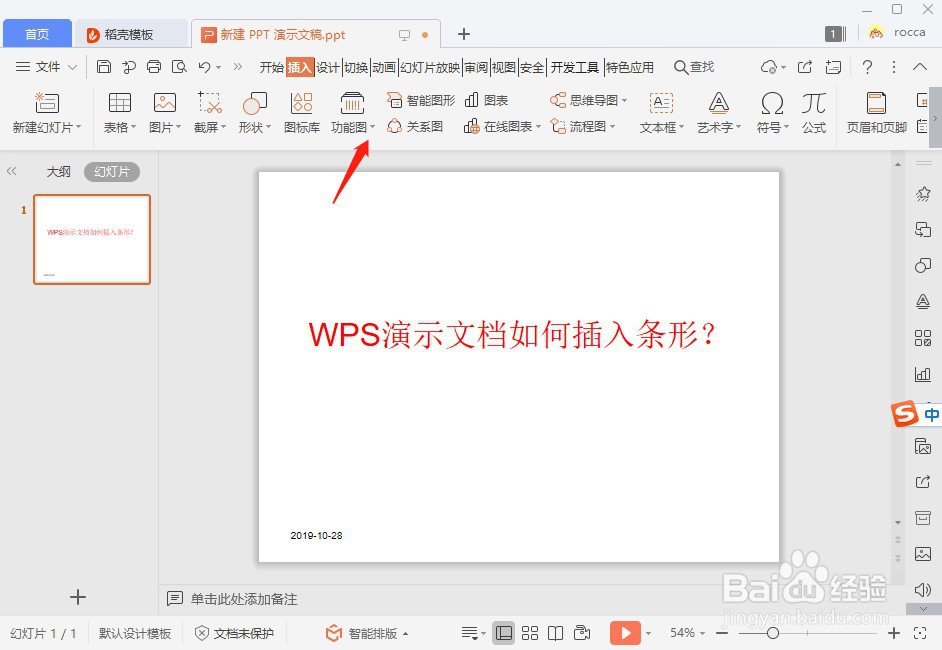This screenshot has width=942, height=650.
Task: Click the help question mark icon
Action: (867, 67)
